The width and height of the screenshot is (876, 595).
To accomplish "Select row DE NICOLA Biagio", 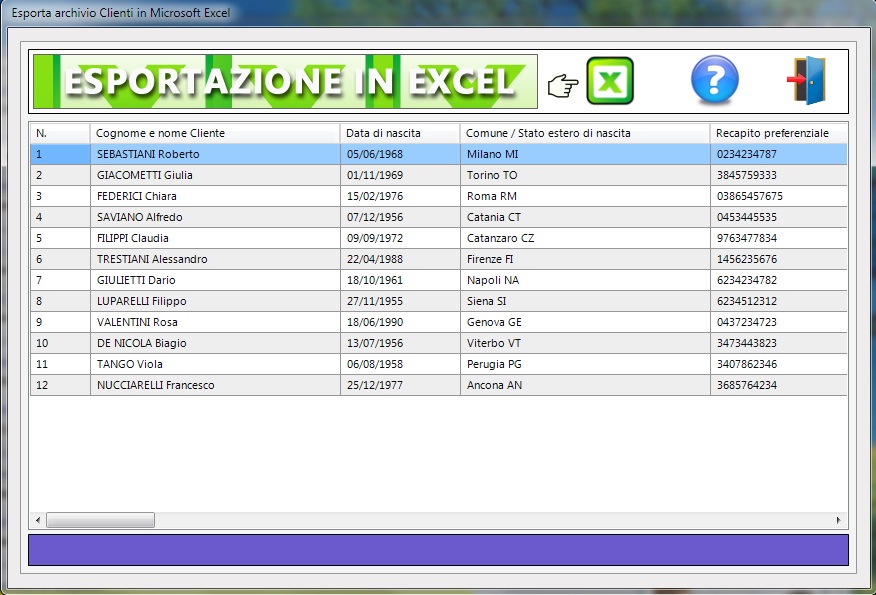I will coord(439,343).
